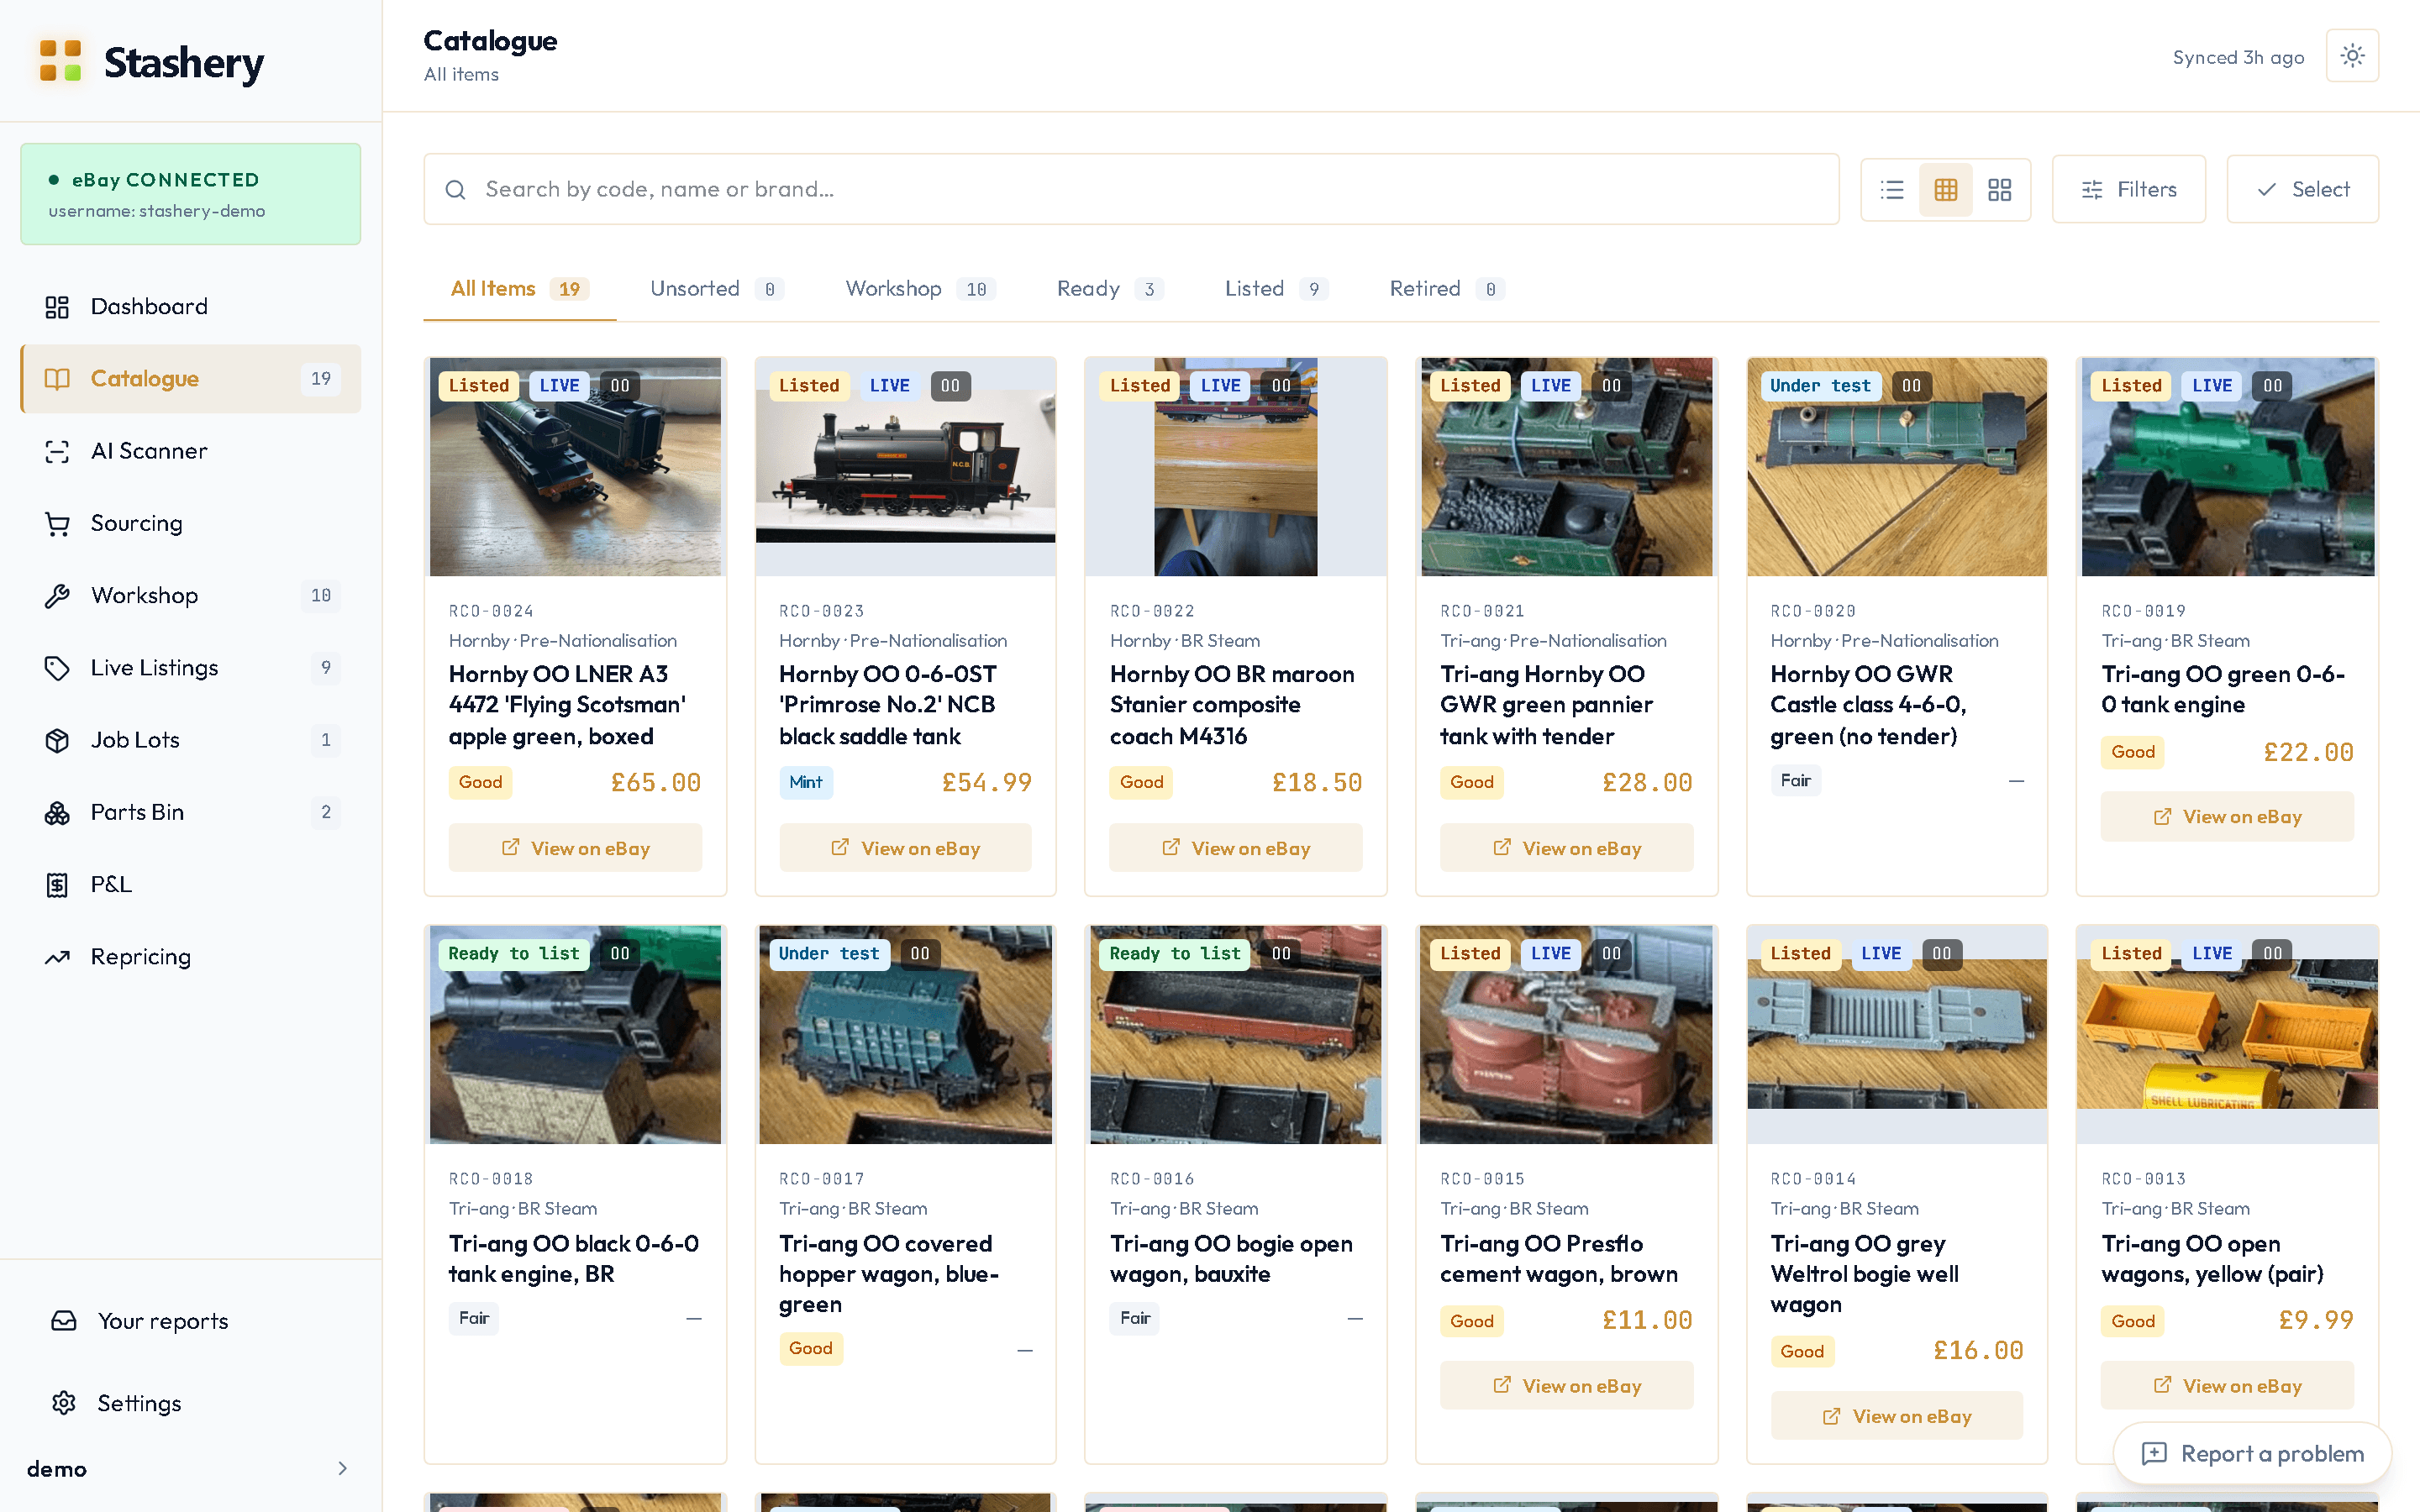
Task: Enable Select mode for items
Action: [x=2302, y=189]
